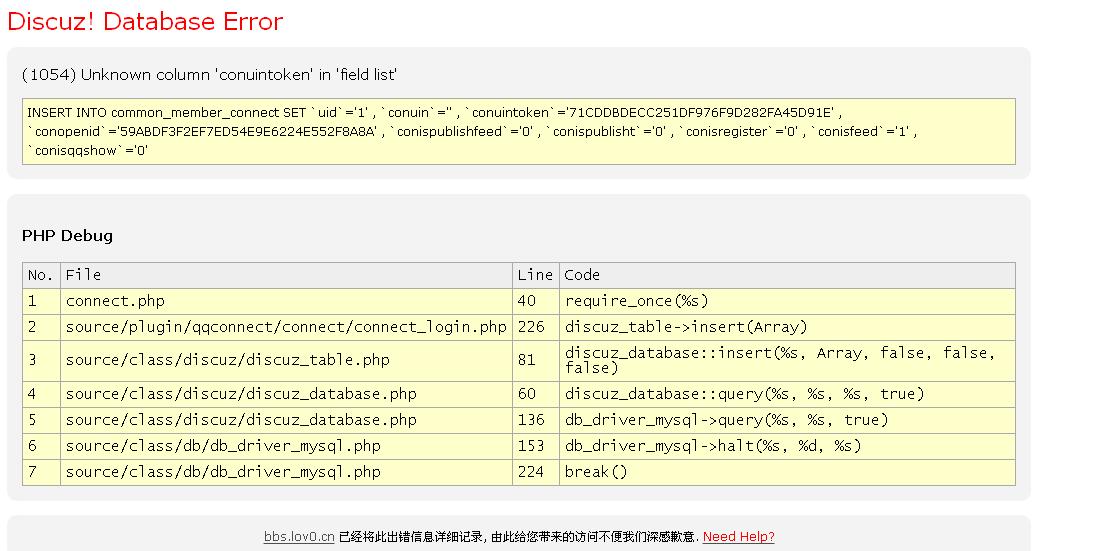The image size is (1093, 551).
Task: Click the "File" column header
Action: point(84,275)
